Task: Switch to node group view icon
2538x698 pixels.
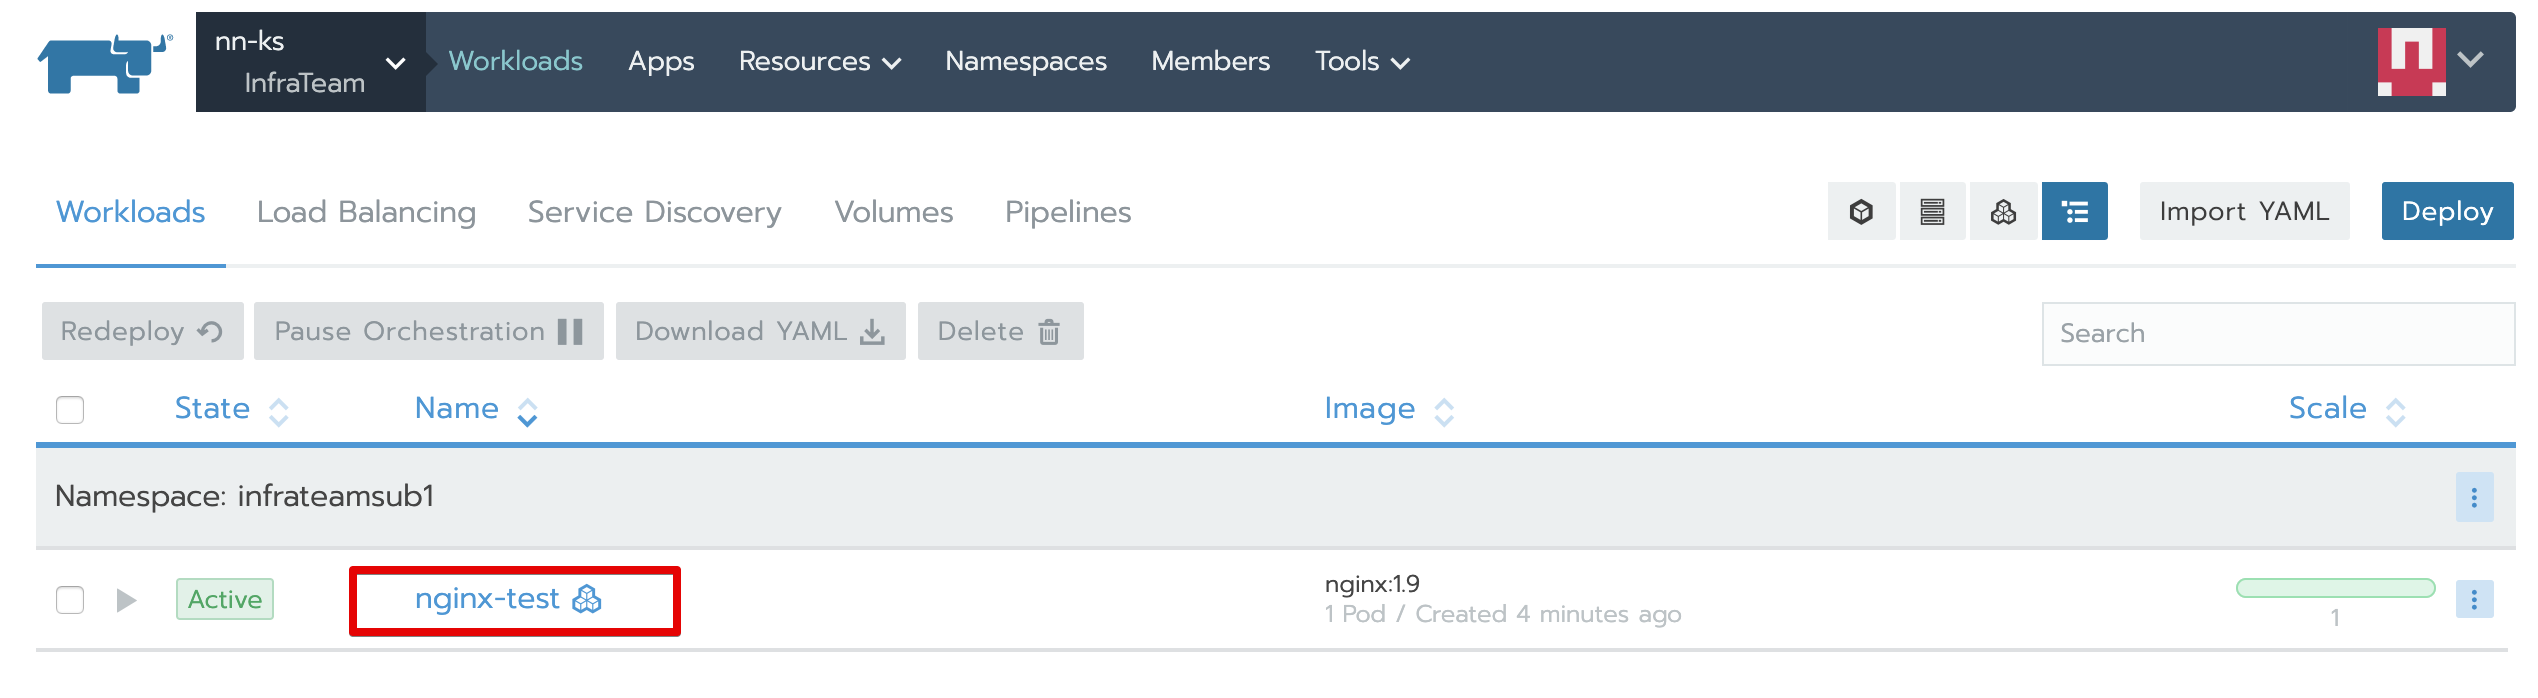Action: (1932, 212)
